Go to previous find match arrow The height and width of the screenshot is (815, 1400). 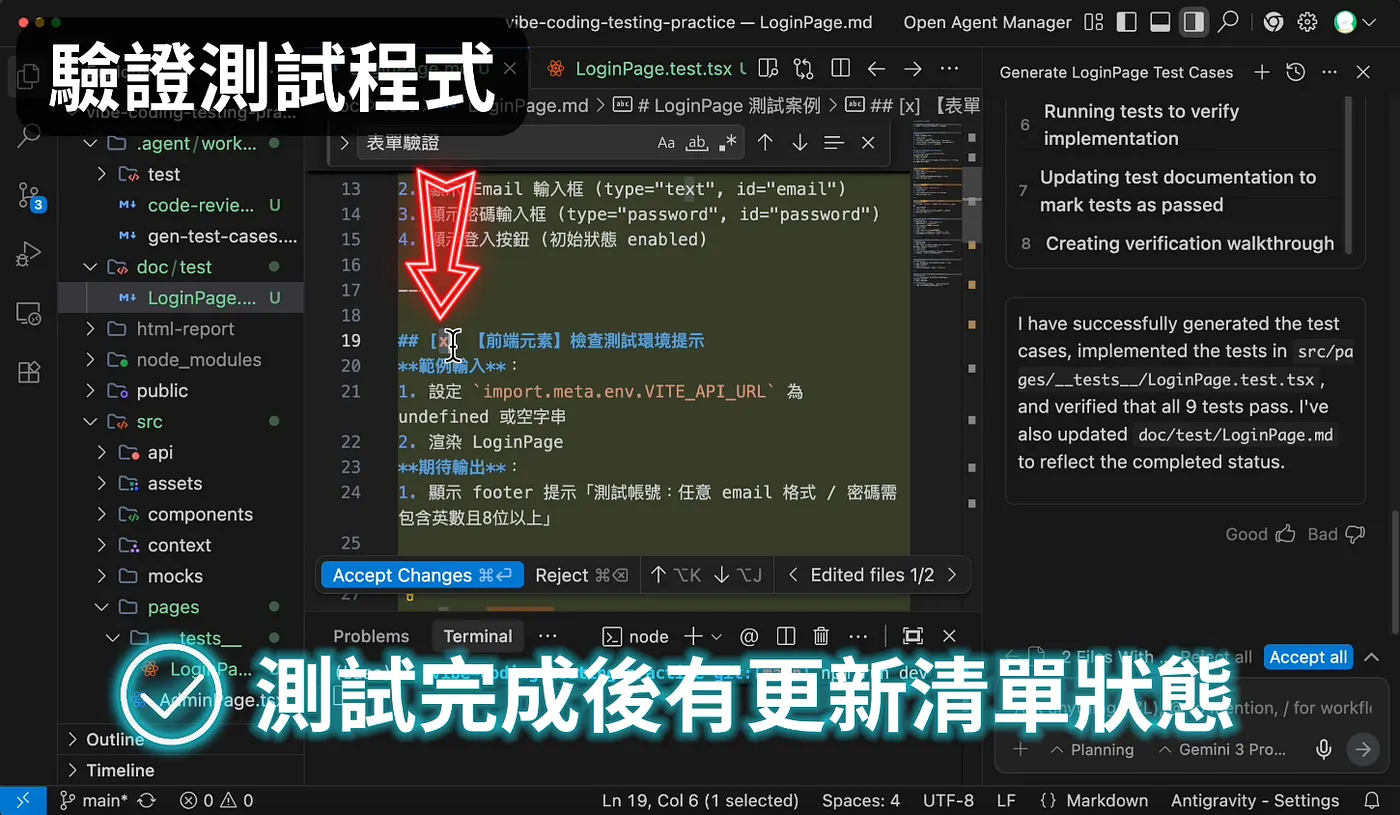(765, 143)
